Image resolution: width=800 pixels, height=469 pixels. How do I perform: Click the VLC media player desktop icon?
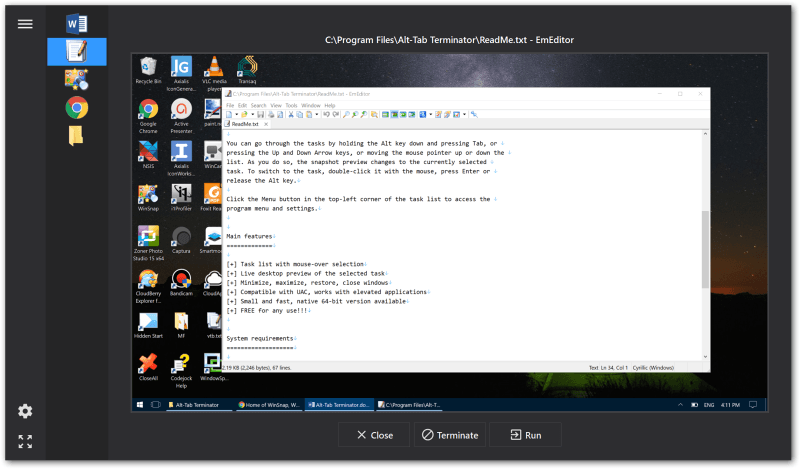(x=214, y=73)
